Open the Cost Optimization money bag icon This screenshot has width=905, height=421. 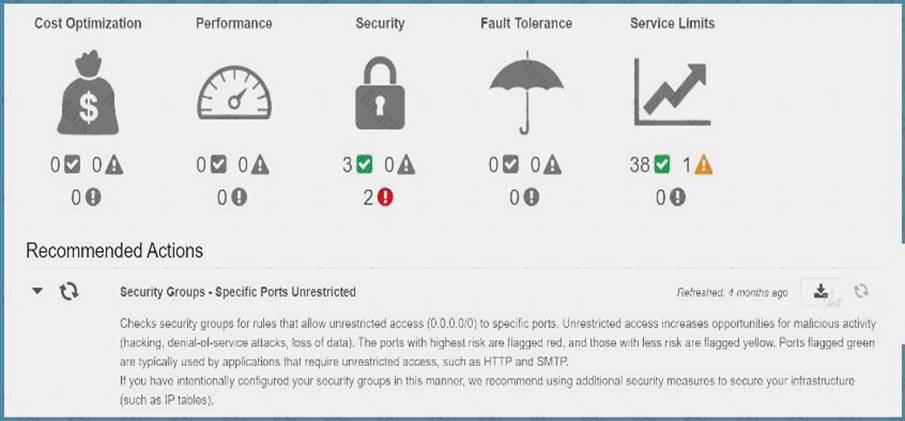click(88, 93)
